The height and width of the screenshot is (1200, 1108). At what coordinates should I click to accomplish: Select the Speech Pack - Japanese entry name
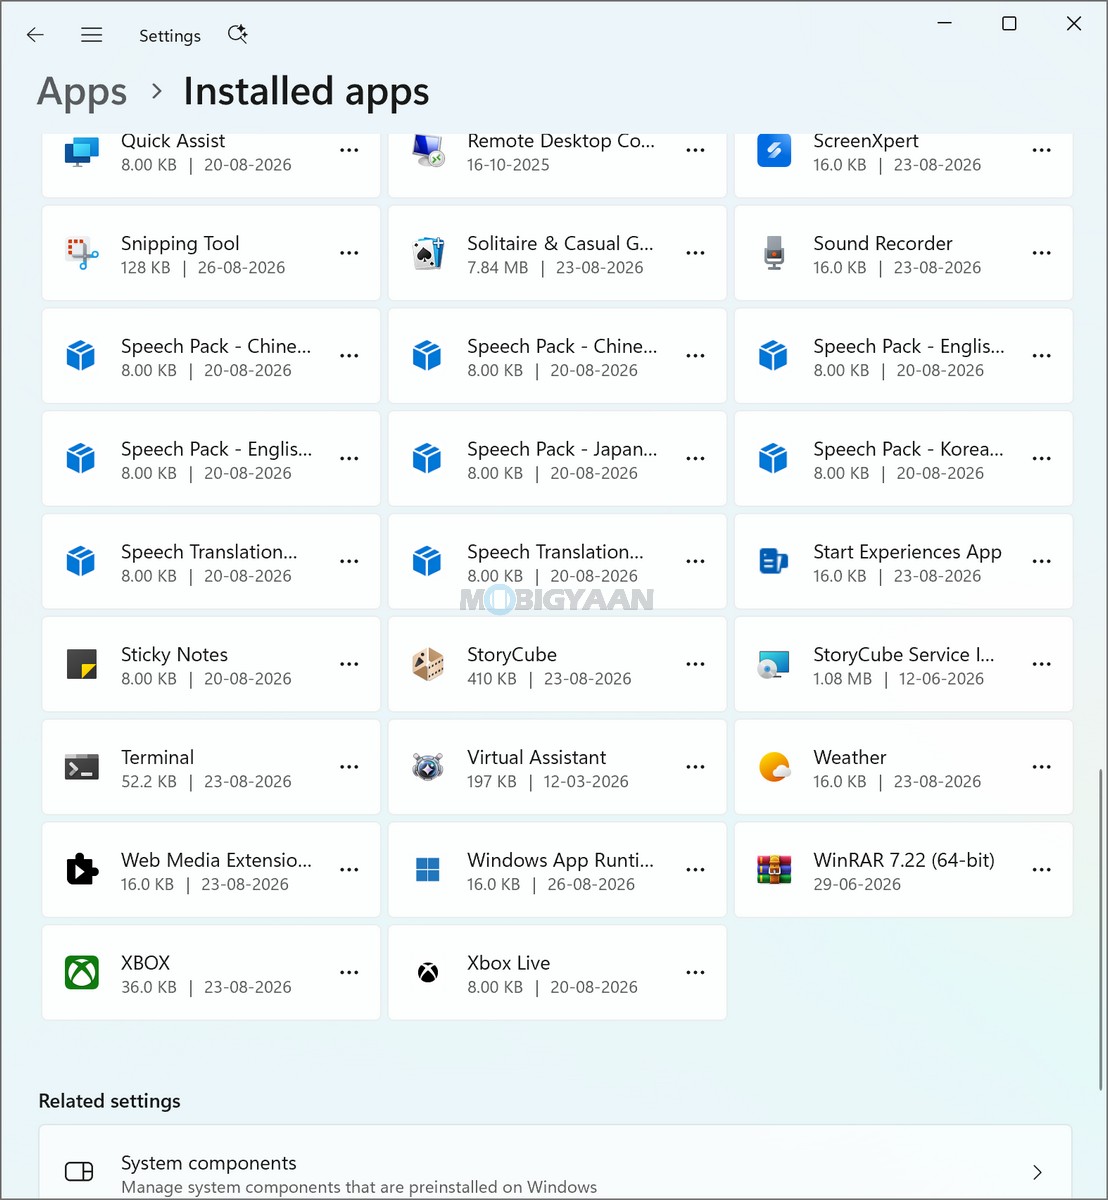[562, 449]
